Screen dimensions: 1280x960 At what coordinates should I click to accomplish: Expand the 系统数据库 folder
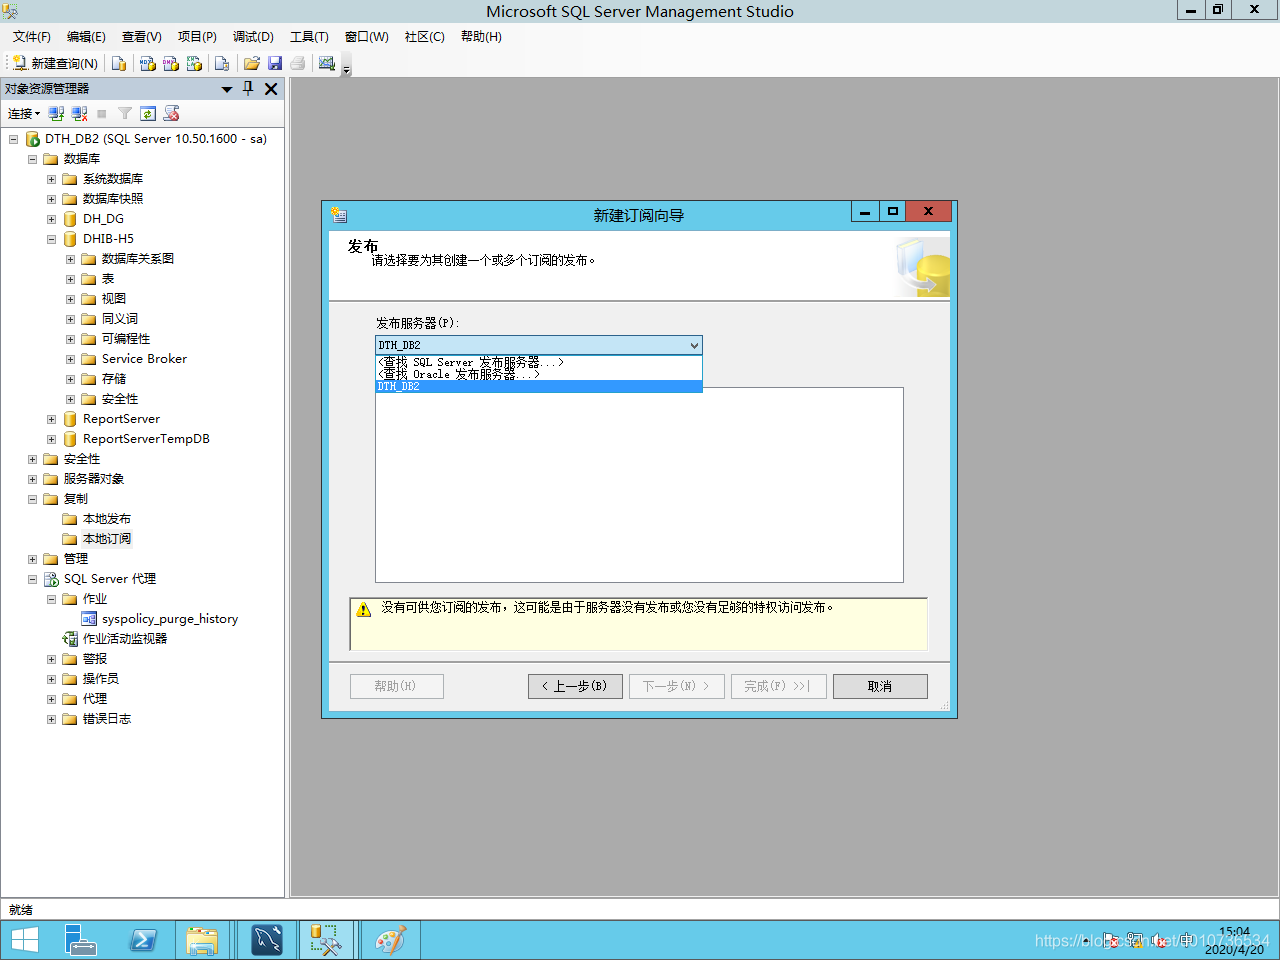pyautogui.click(x=51, y=179)
